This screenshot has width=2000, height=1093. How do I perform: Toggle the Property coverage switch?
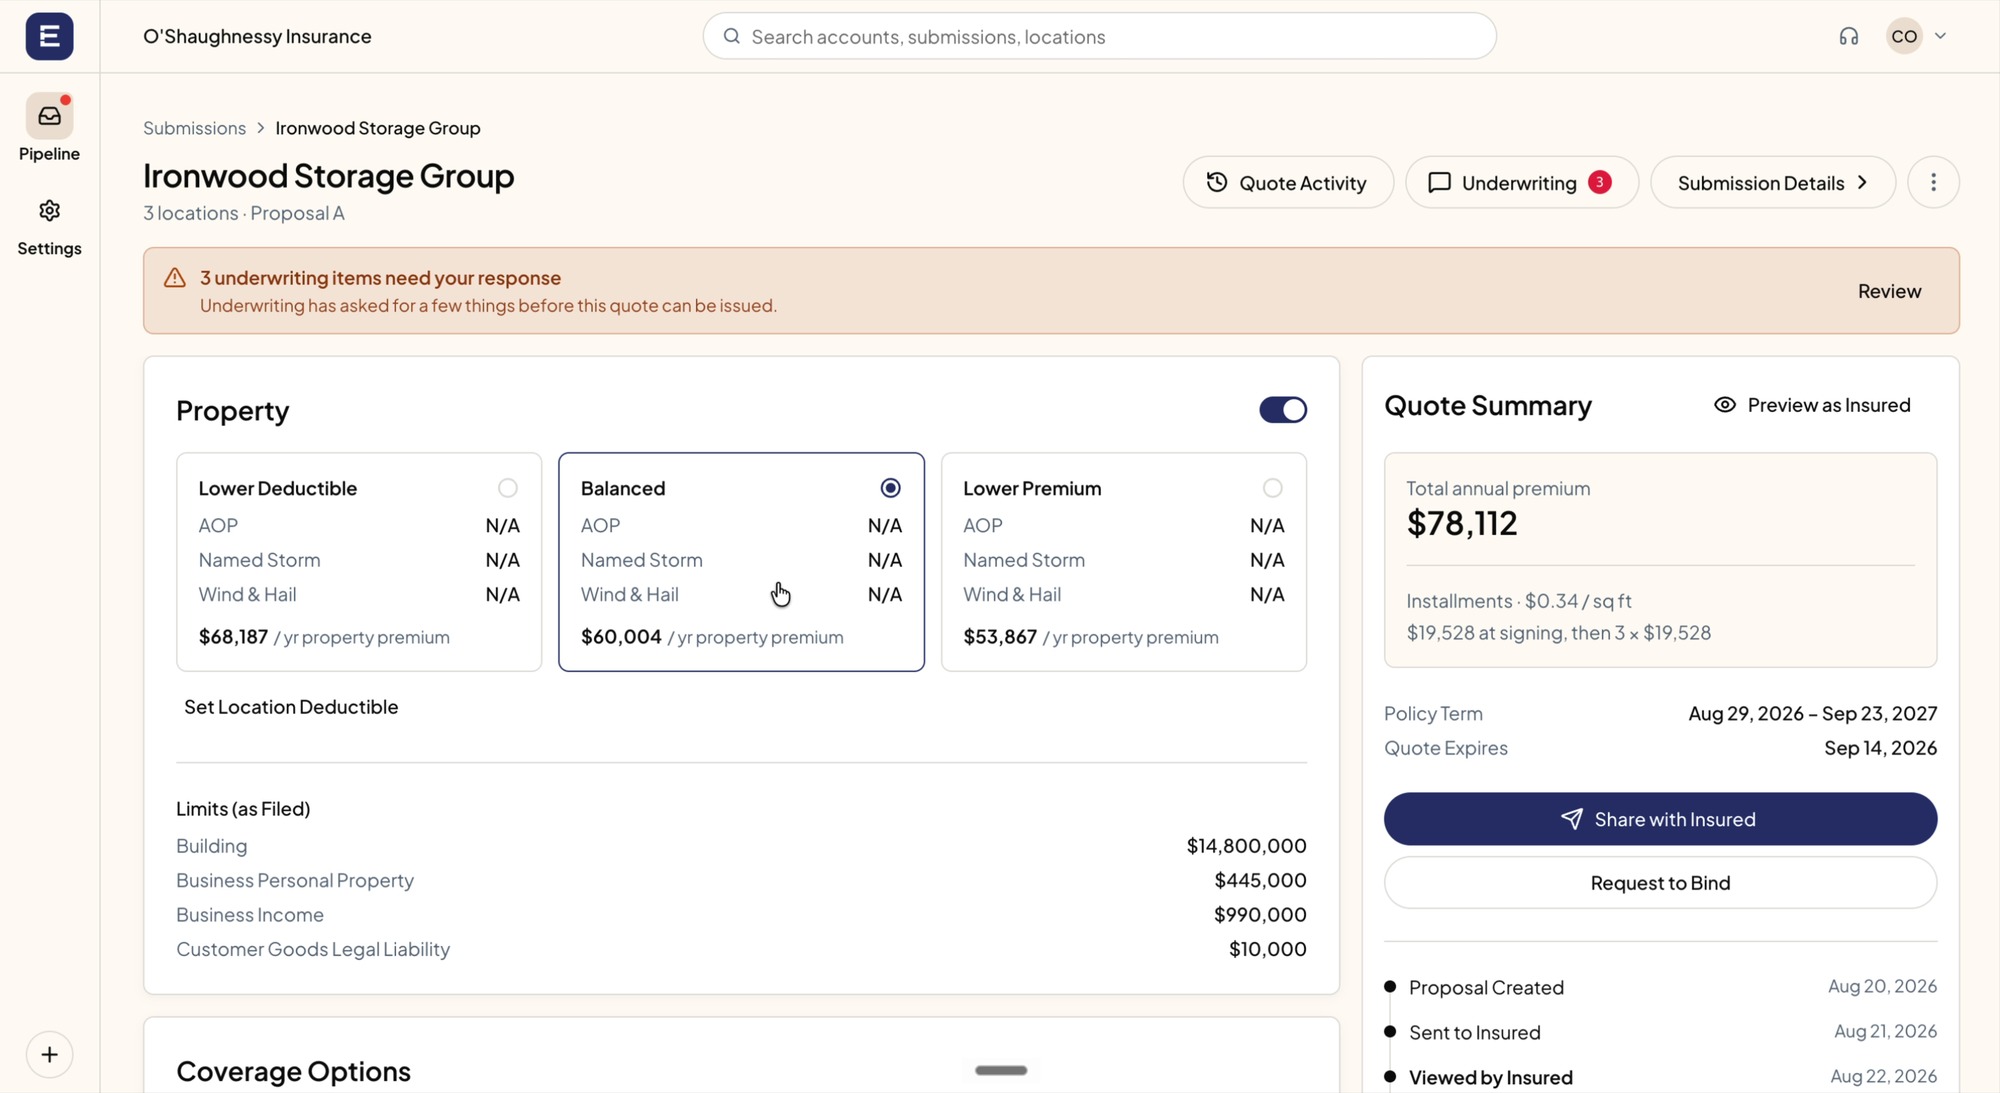point(1282,410)
